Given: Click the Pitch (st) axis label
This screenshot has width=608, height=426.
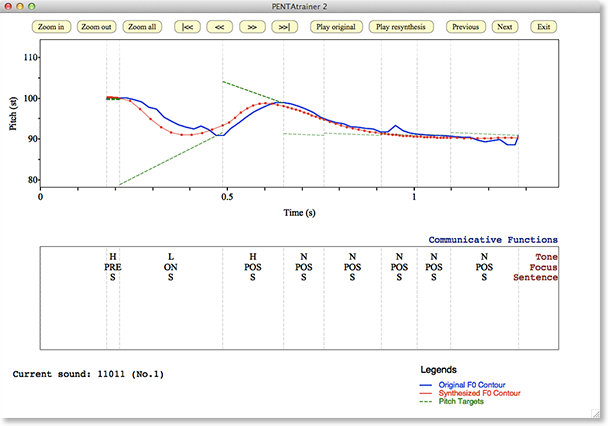Looking at the screenshot, I should coord(13,113).
